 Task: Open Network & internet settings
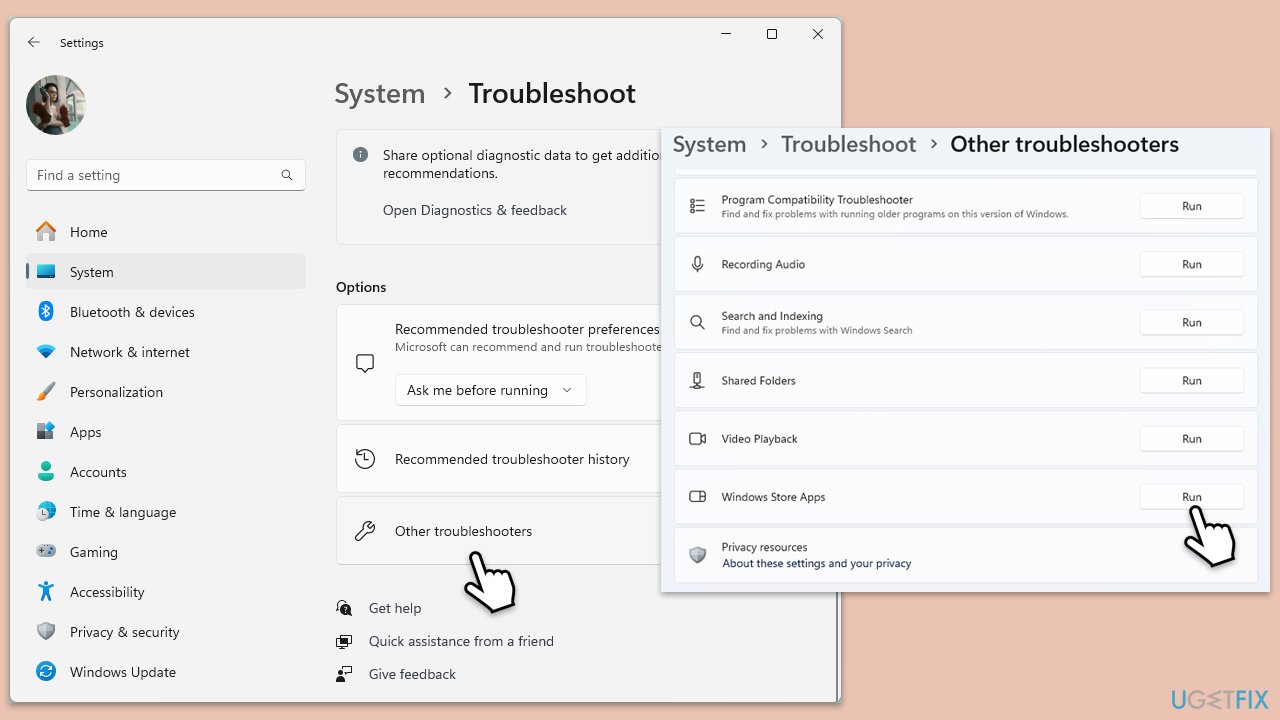[129, 352]
